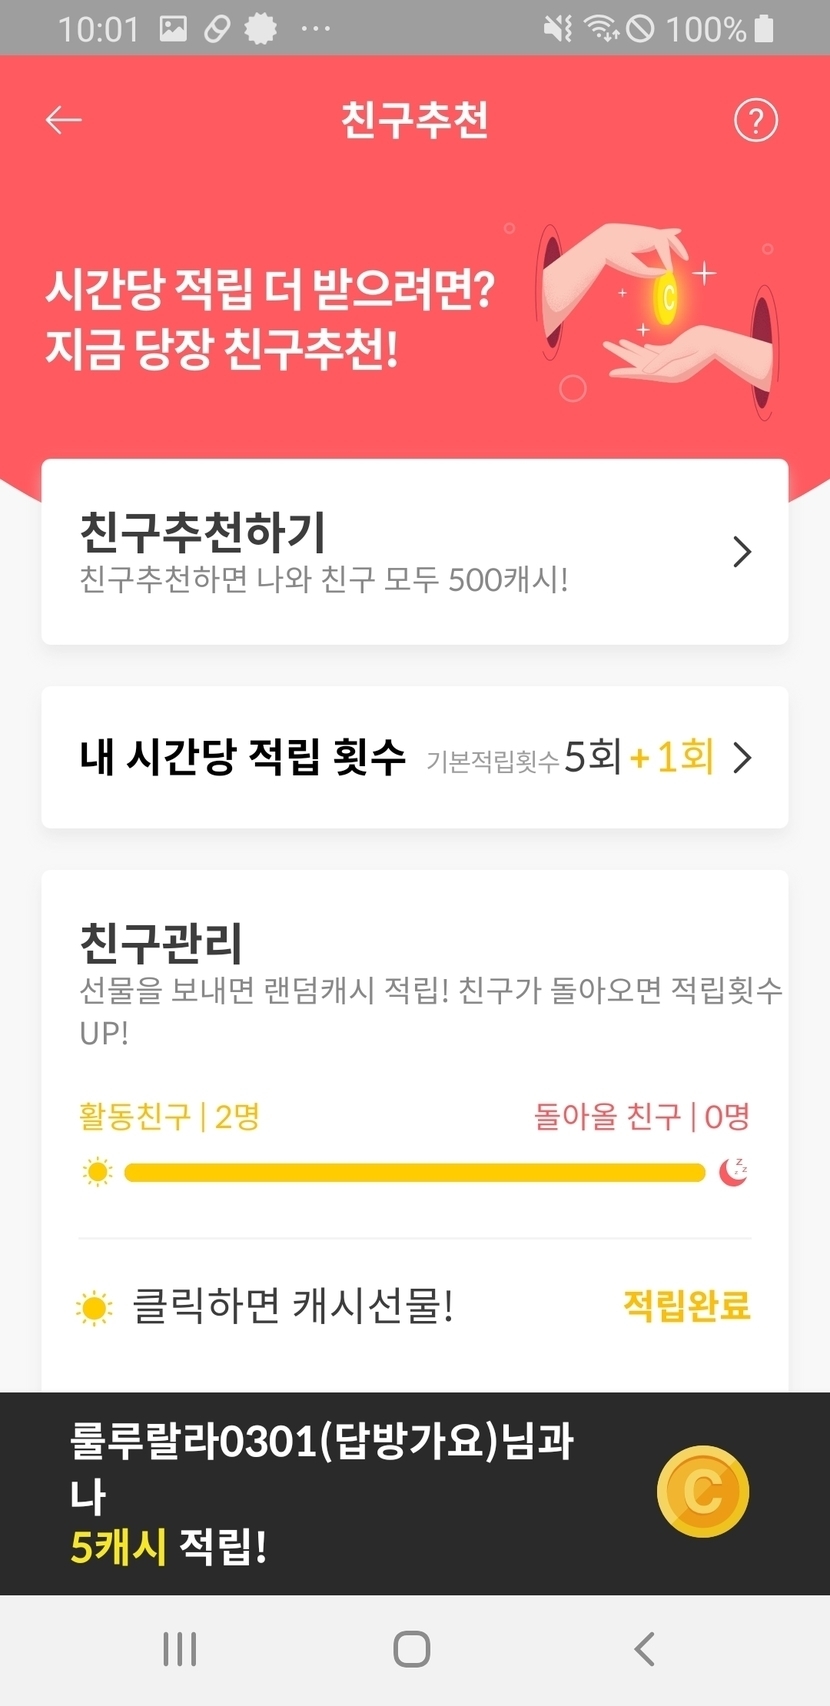The width and height of the screenshot is (830, 1706).
Task: Tap the 클릭하면 캐시선물 row text
Action: (x=293, y=1306)
